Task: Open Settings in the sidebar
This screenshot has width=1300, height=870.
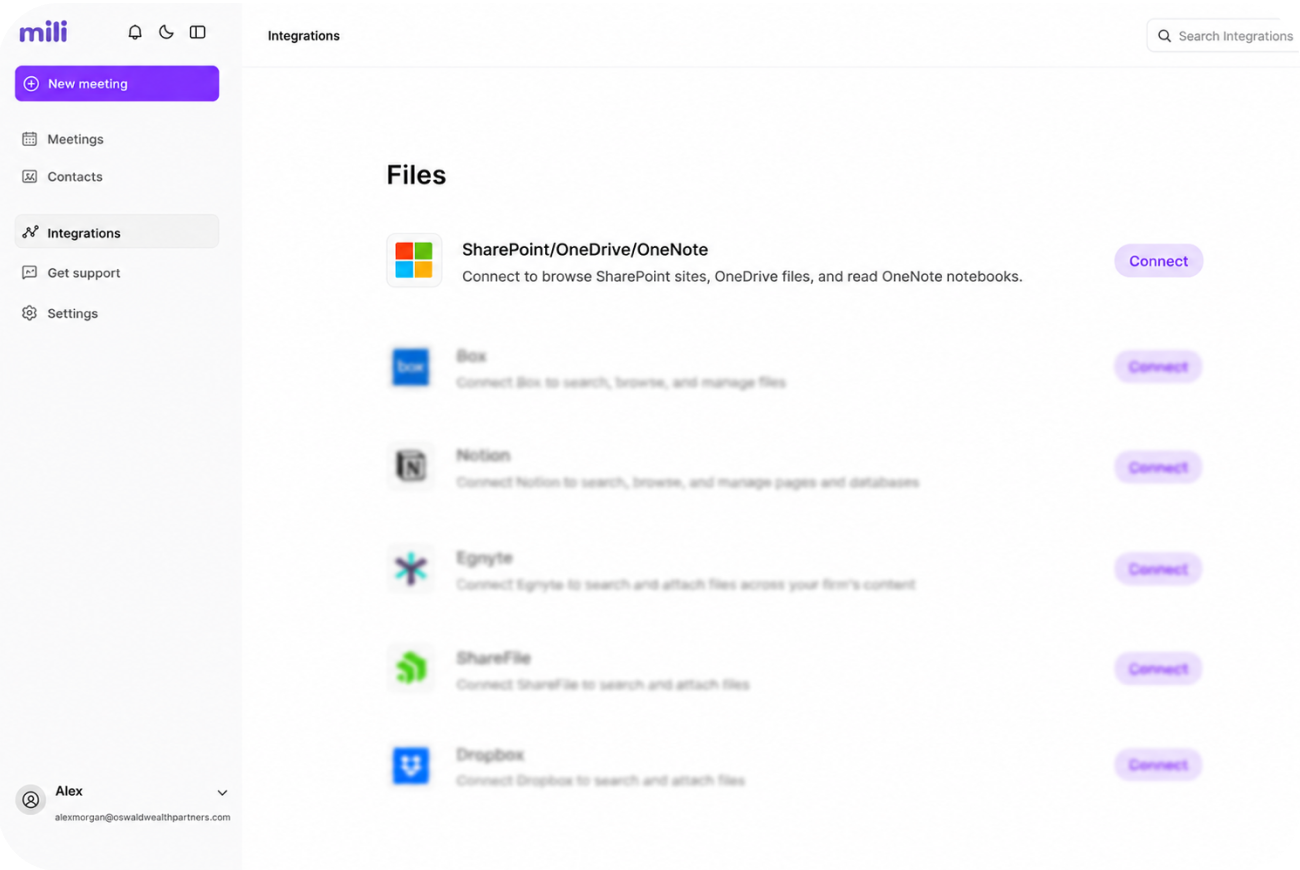Action: pyautogui.click(x=117, y=313)
